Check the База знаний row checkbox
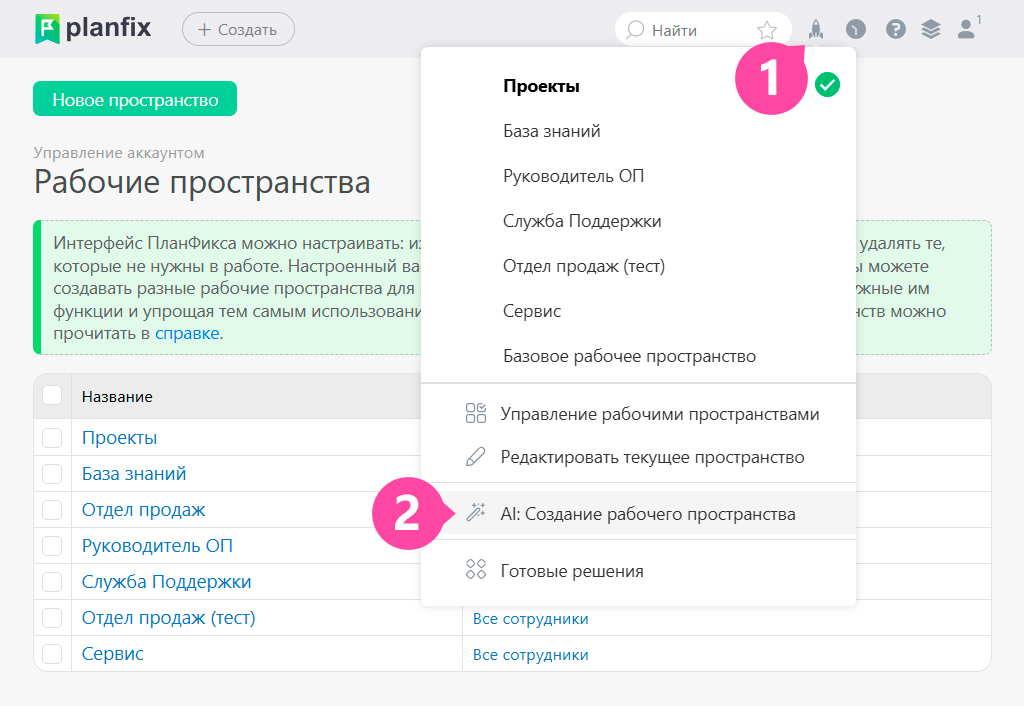The width and height of the screenshot is (1024, 706). (52, 473)
